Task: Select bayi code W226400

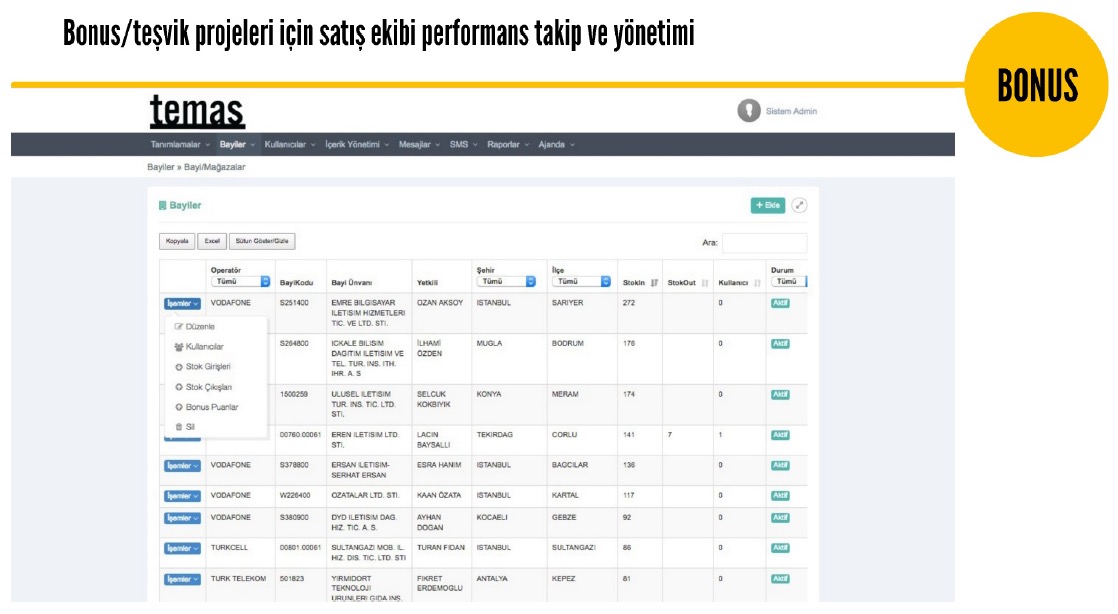Action: click(x=294, y=496)
